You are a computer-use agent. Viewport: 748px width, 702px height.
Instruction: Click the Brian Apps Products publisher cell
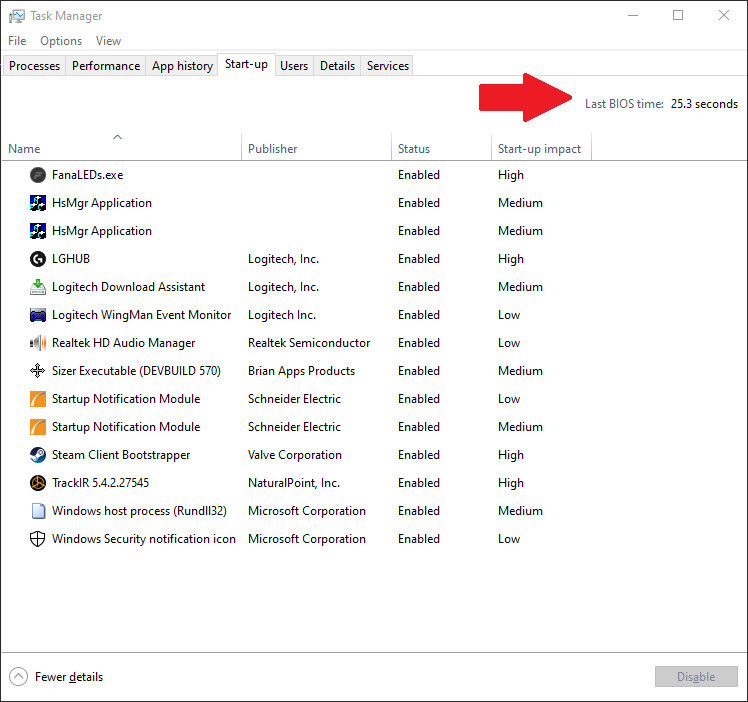pyautogui.click(x=301, y=371)
